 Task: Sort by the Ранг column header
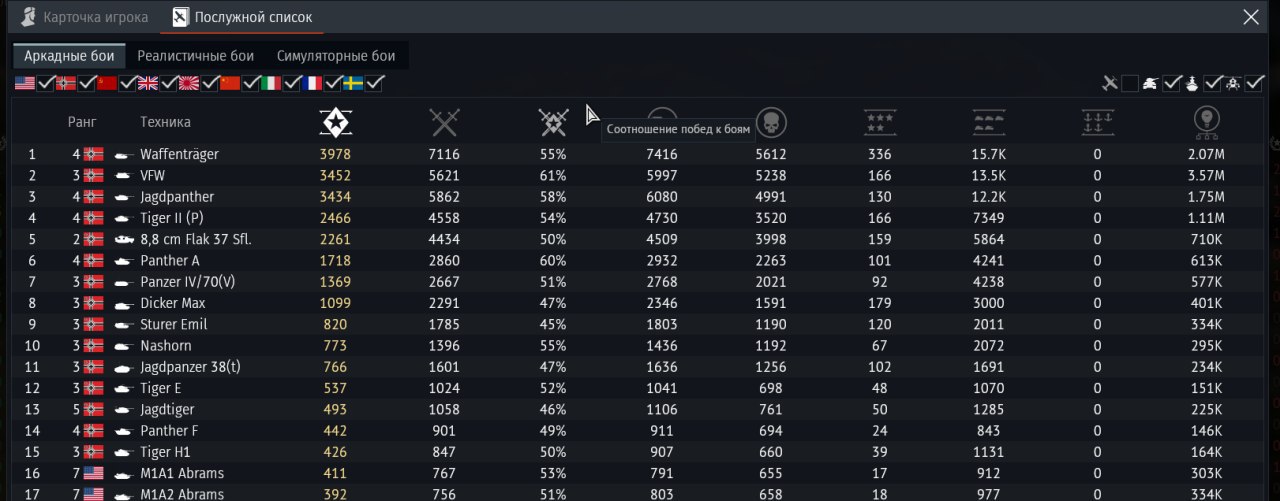[82, 122]
